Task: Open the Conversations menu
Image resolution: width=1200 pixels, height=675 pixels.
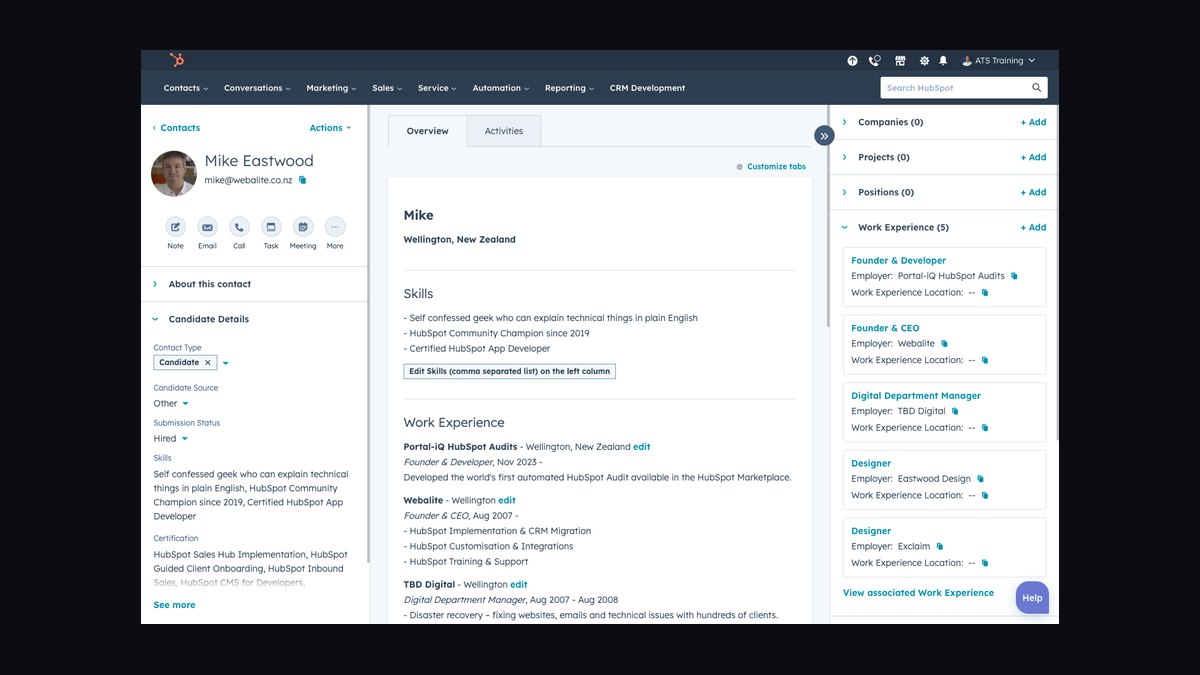Action: [x=257, y=88]
